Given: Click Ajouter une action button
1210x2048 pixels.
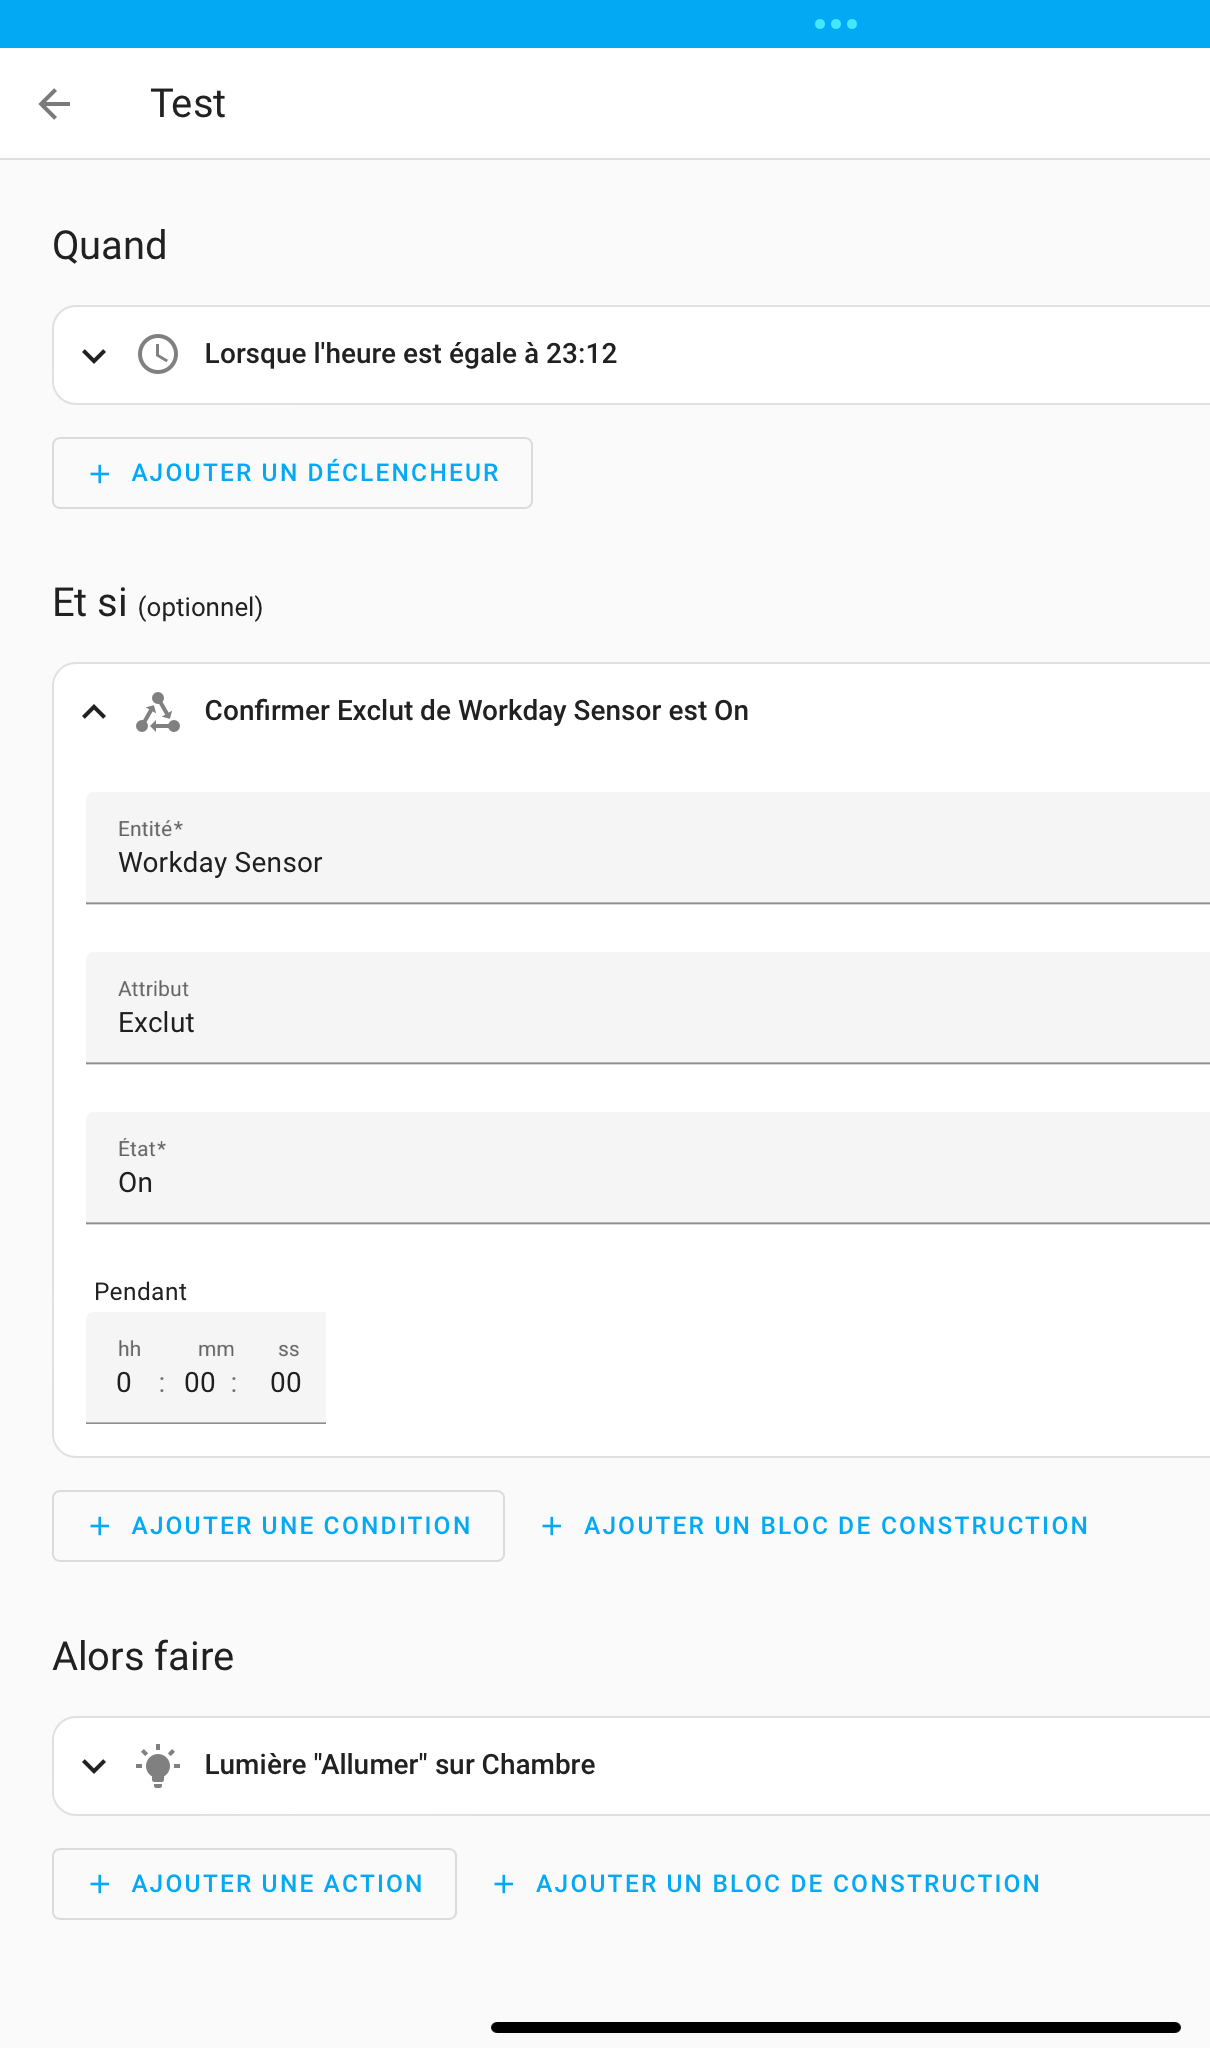Looking at the screenshot, I should pyautogui.click(x=254, y=1884).
